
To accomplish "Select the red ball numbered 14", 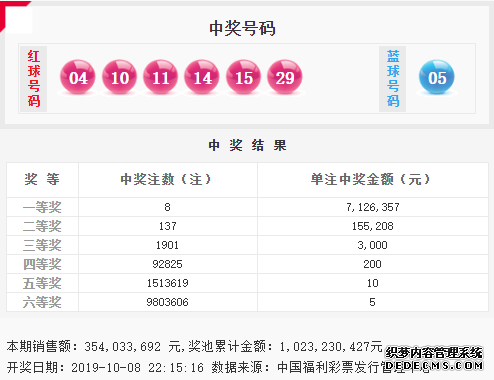I will (x=202, y=77).
